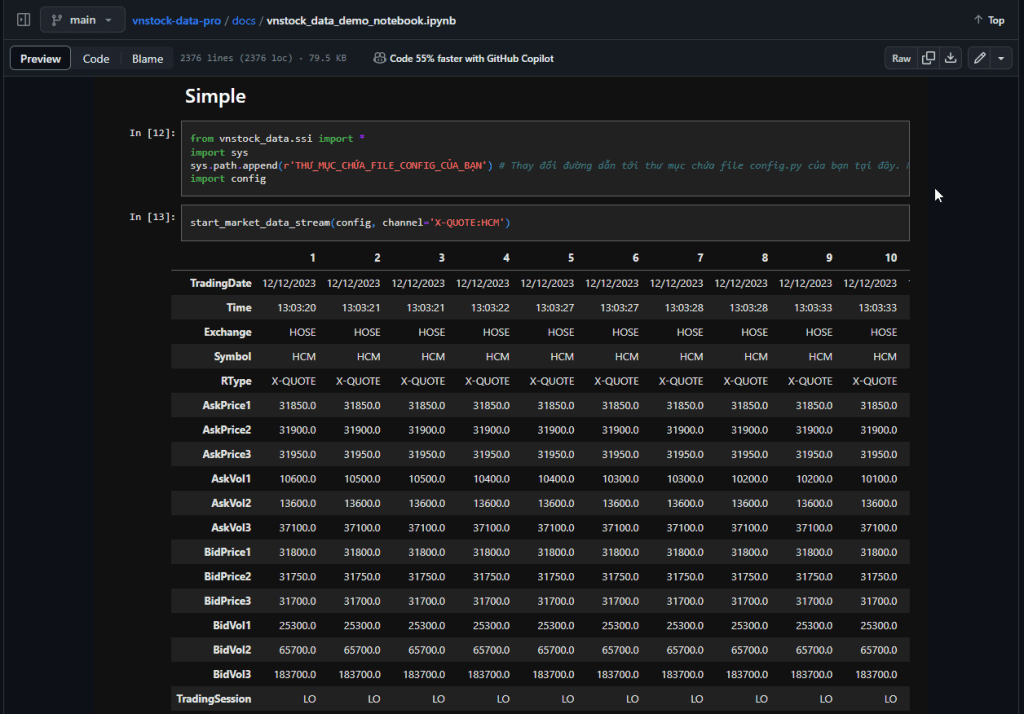This screenshot has height=714, width=1024.
Task: Click the GitHub Copilot icon
Action: pos(380,58)
